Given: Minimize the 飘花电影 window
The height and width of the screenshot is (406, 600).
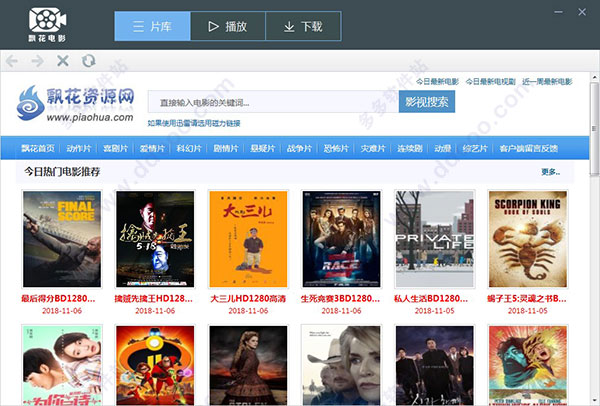Looking at the screenshot, I should pos(558,12).
